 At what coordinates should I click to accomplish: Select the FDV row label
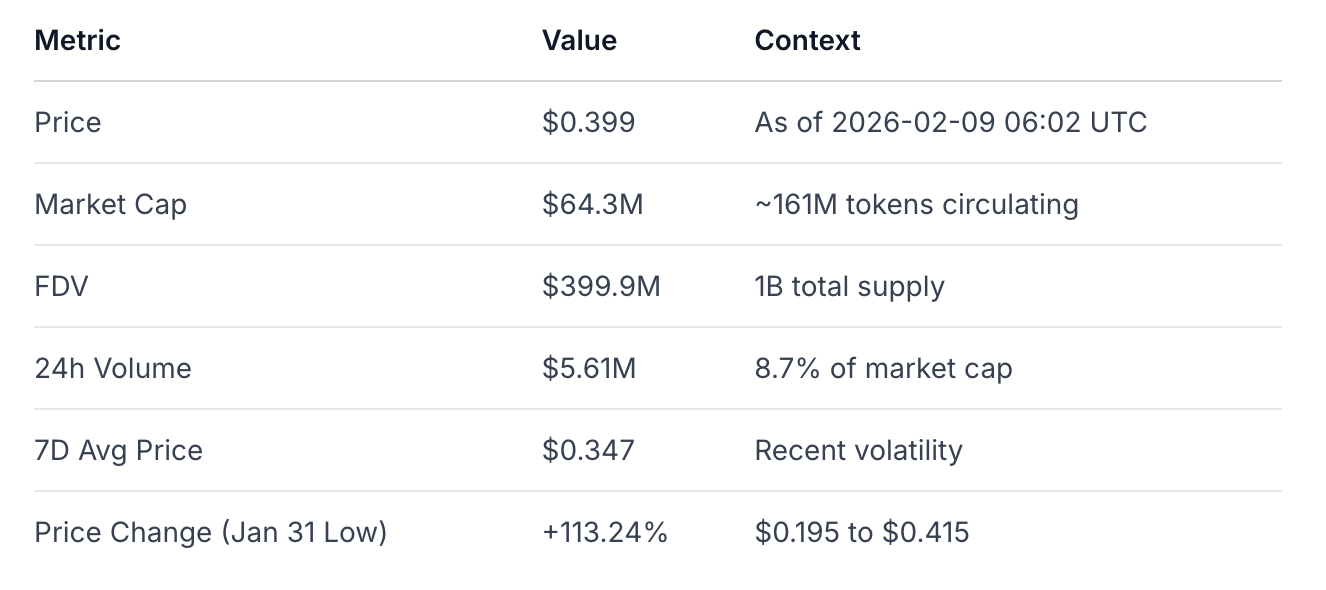point(61,287)
